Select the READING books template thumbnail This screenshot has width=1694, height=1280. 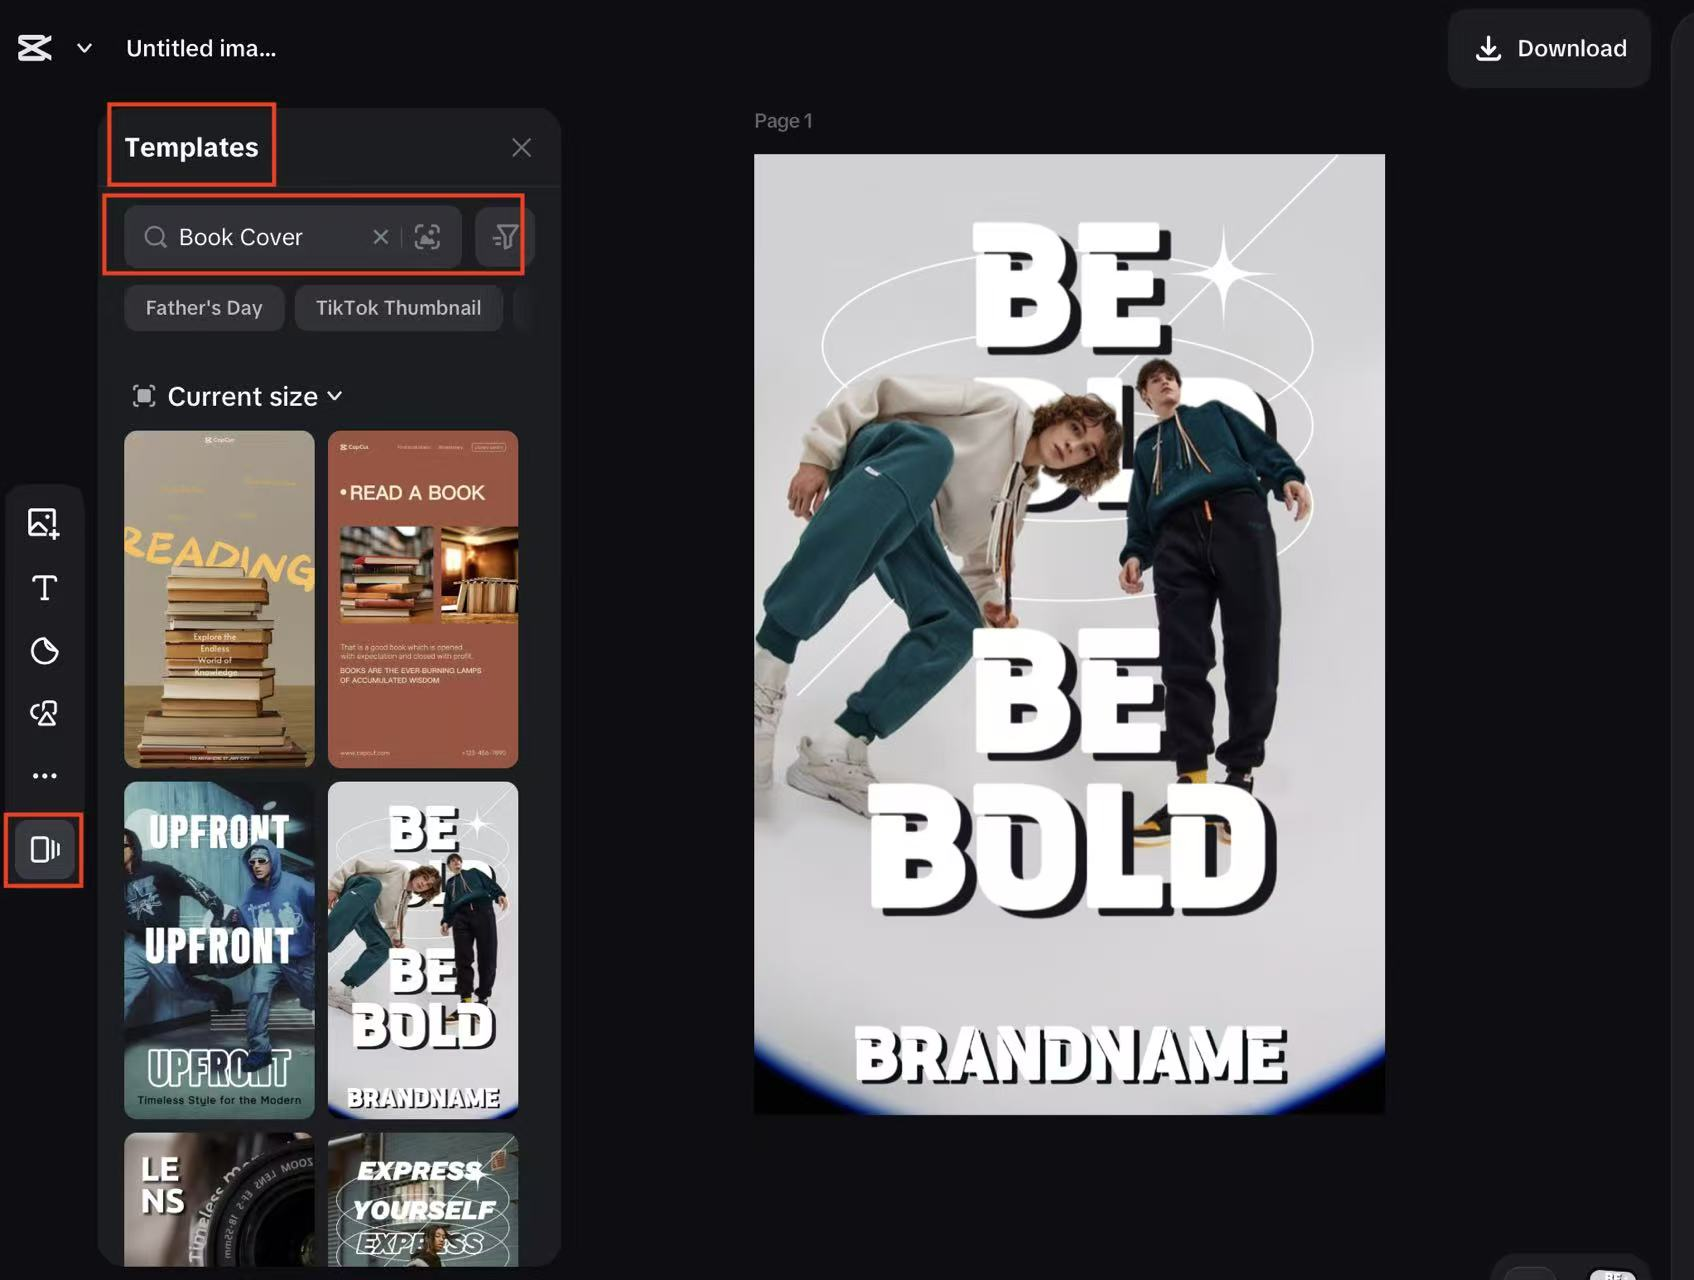pyautogui.click(x=219, y=599)
